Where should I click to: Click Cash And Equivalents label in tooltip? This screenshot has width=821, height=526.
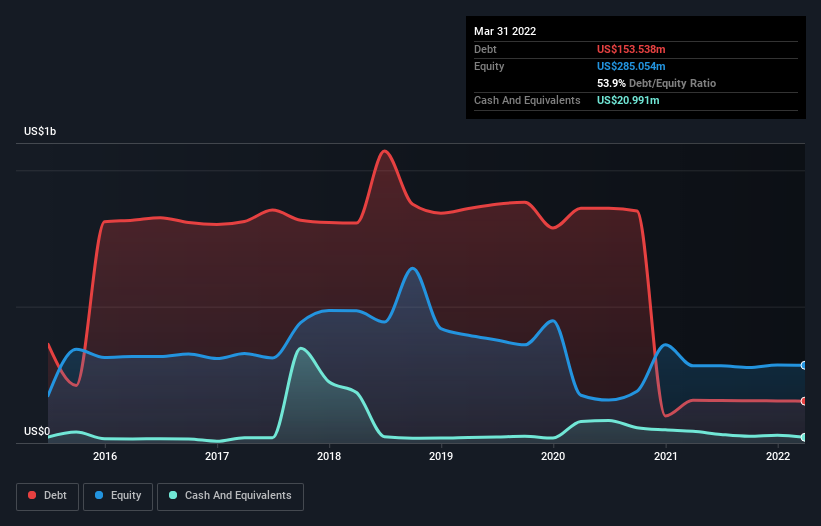(527, 100)
